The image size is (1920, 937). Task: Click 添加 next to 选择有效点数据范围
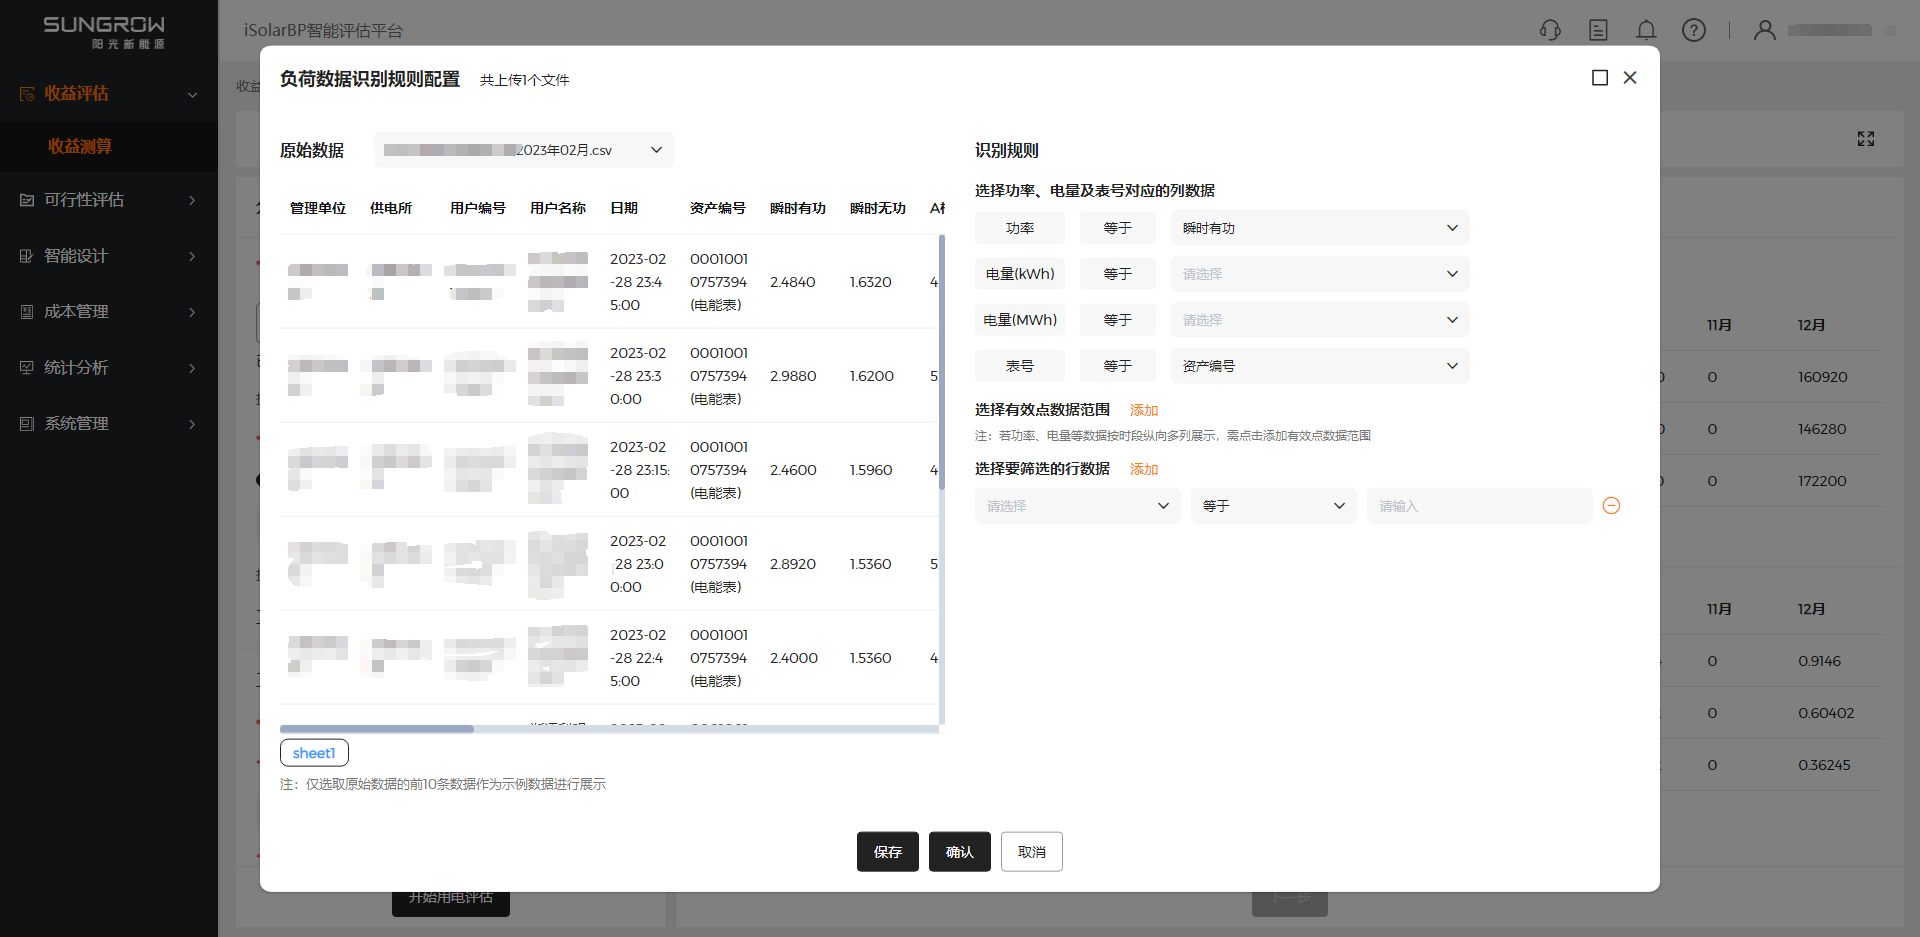click(1144, 410)
